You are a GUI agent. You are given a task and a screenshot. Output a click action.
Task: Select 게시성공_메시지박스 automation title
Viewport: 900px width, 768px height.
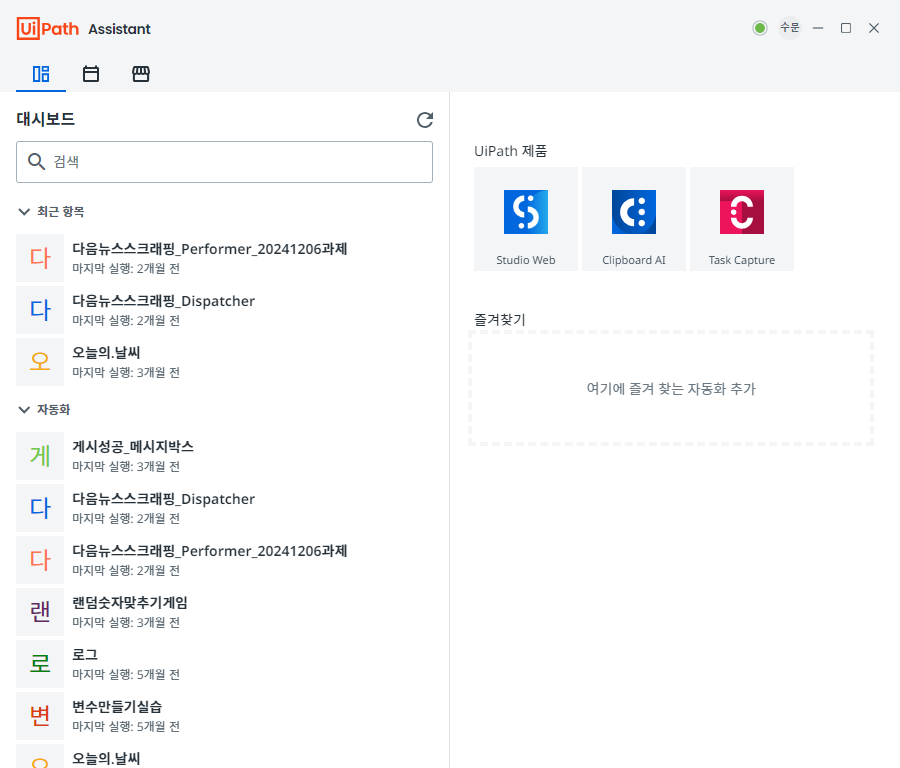point(133,447)
